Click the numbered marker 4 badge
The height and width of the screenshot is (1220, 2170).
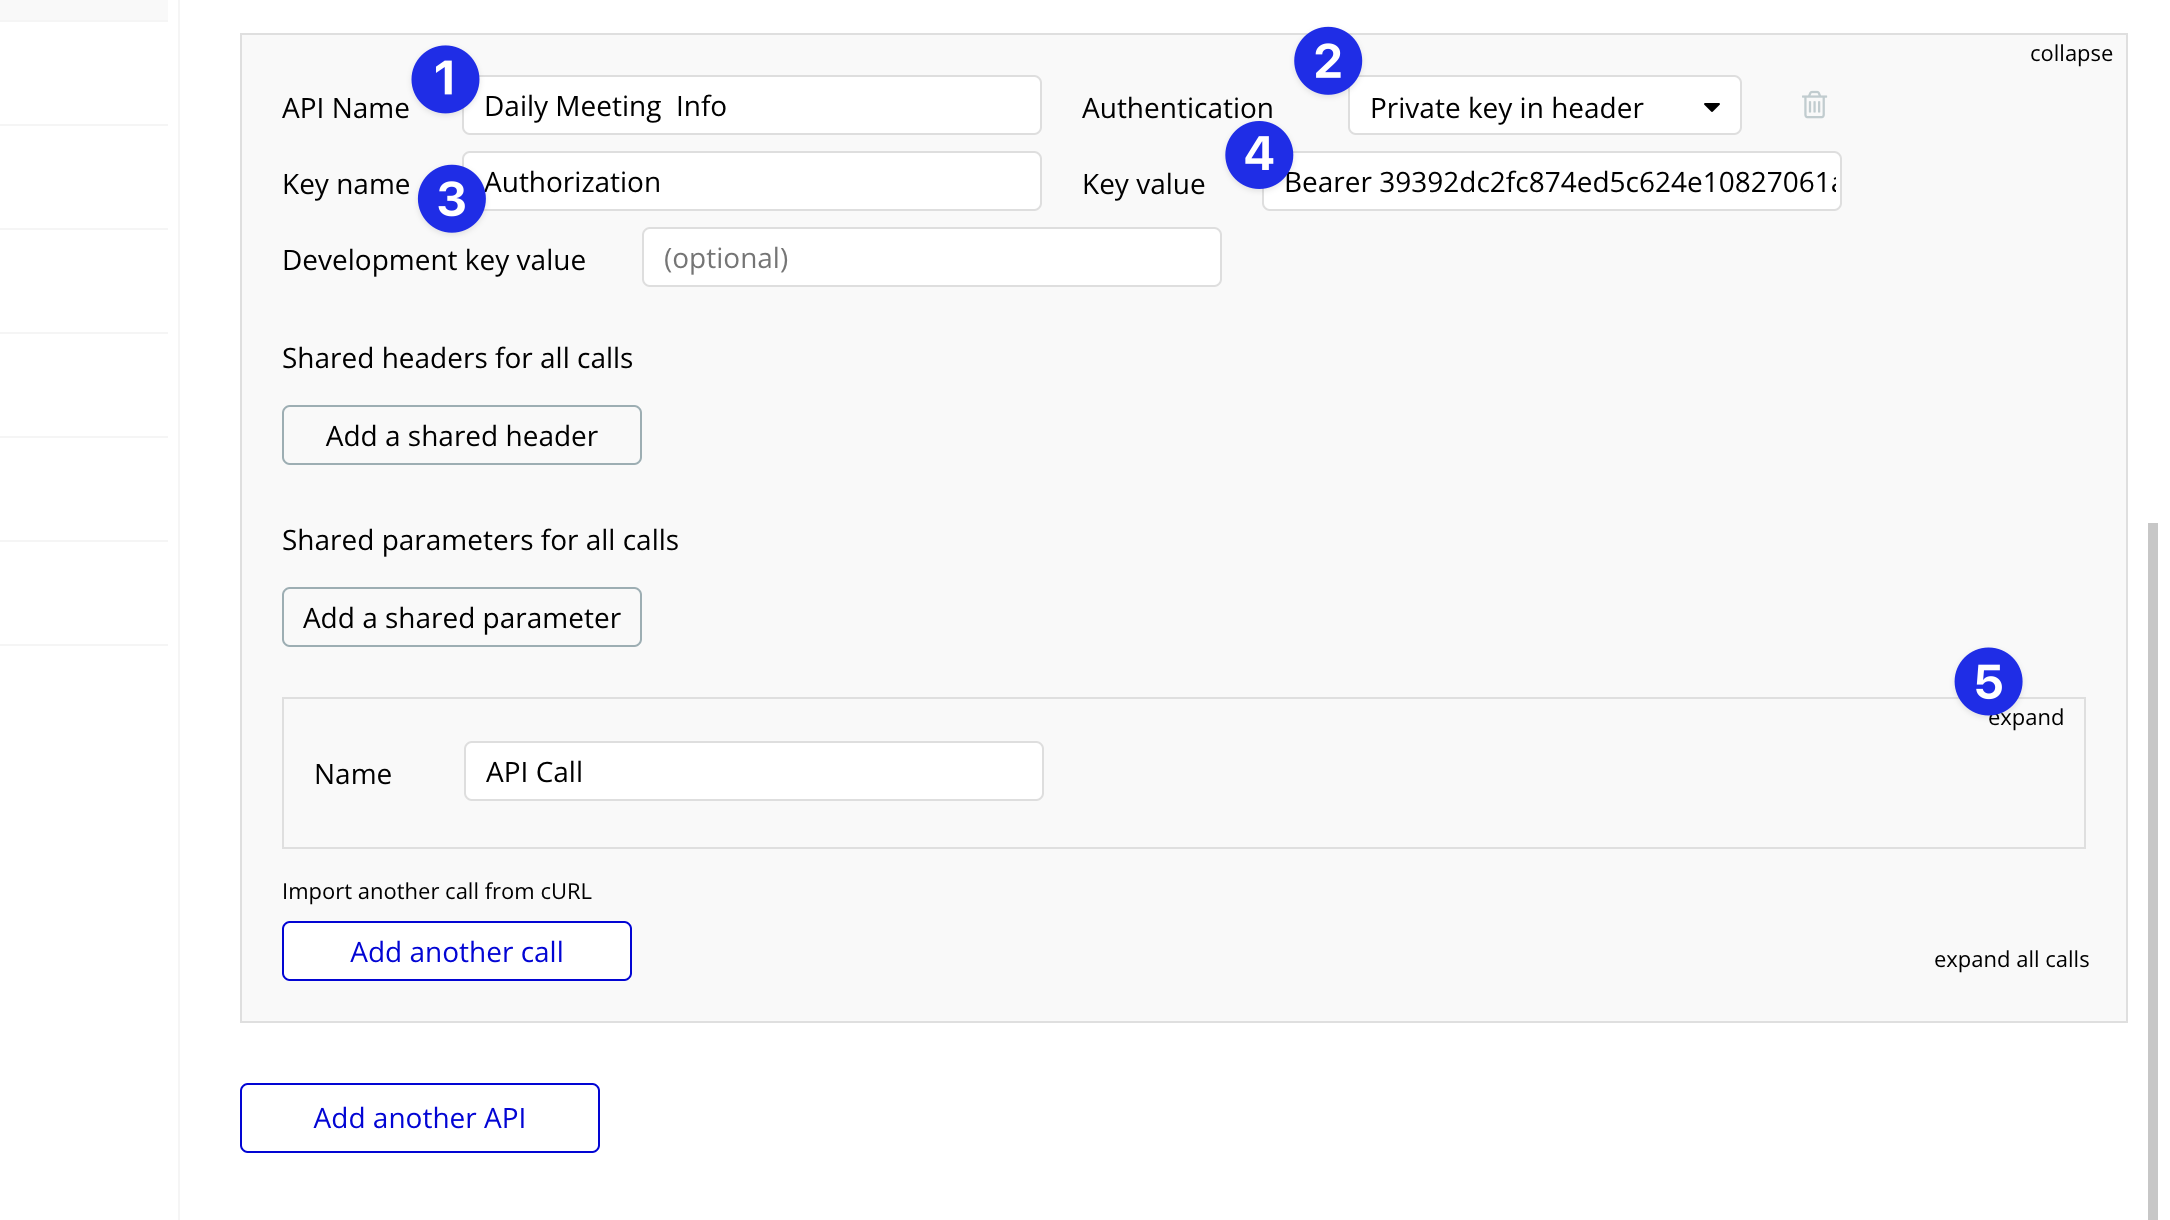click(x=1259, y=155)
